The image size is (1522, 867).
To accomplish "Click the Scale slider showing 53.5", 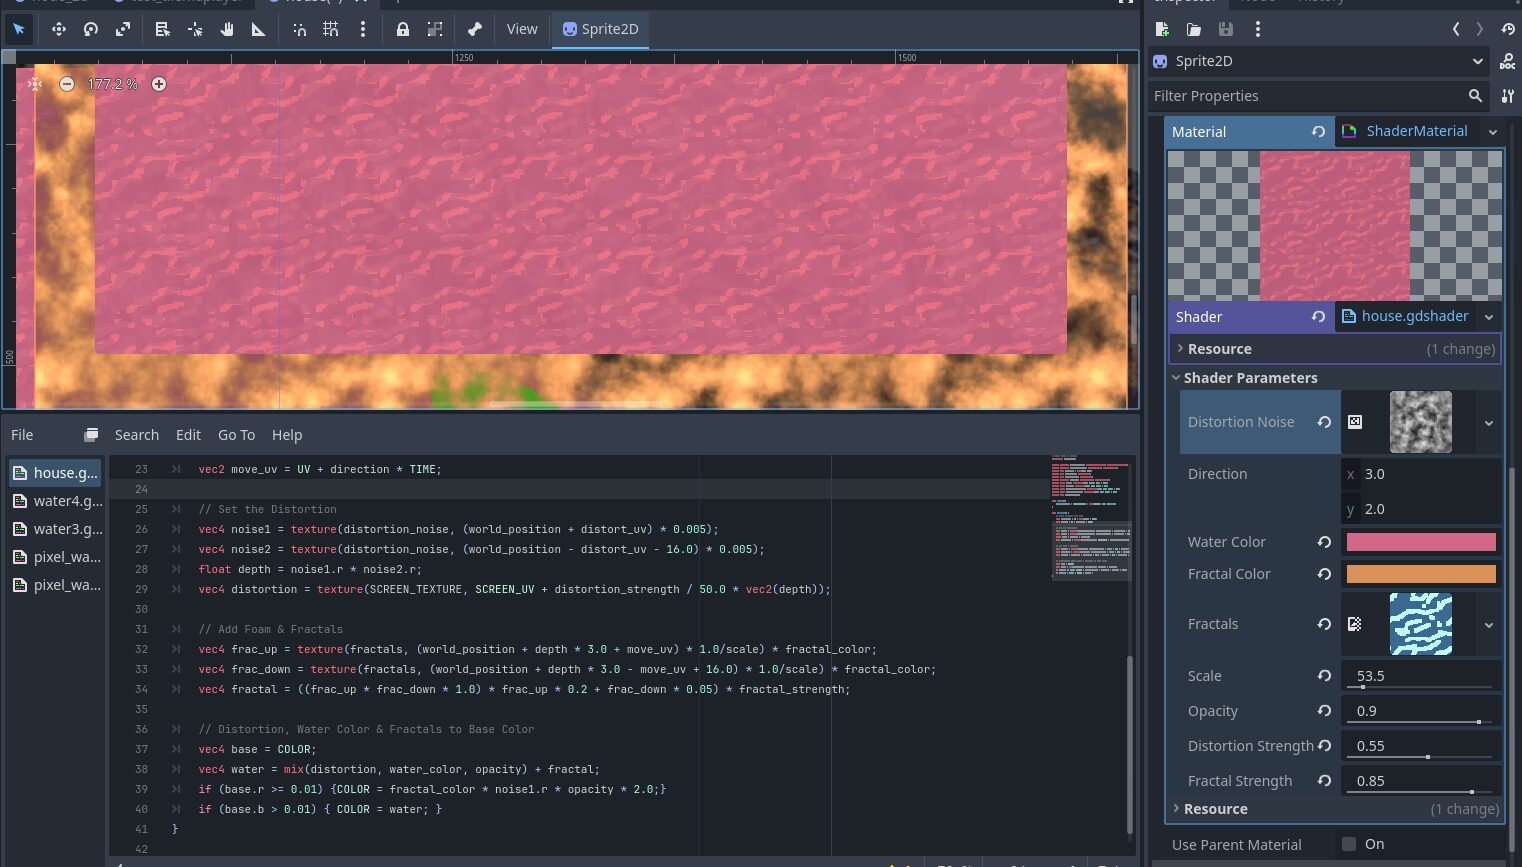I will tap(1420, 677).
